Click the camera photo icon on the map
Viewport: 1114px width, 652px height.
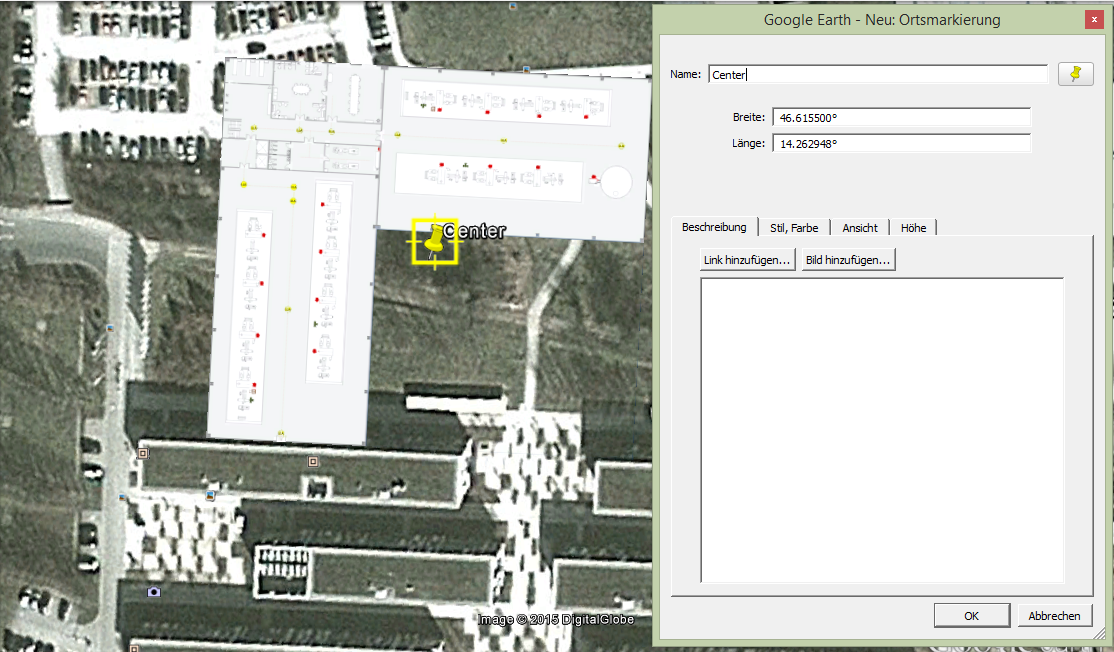tap(153, 592)
